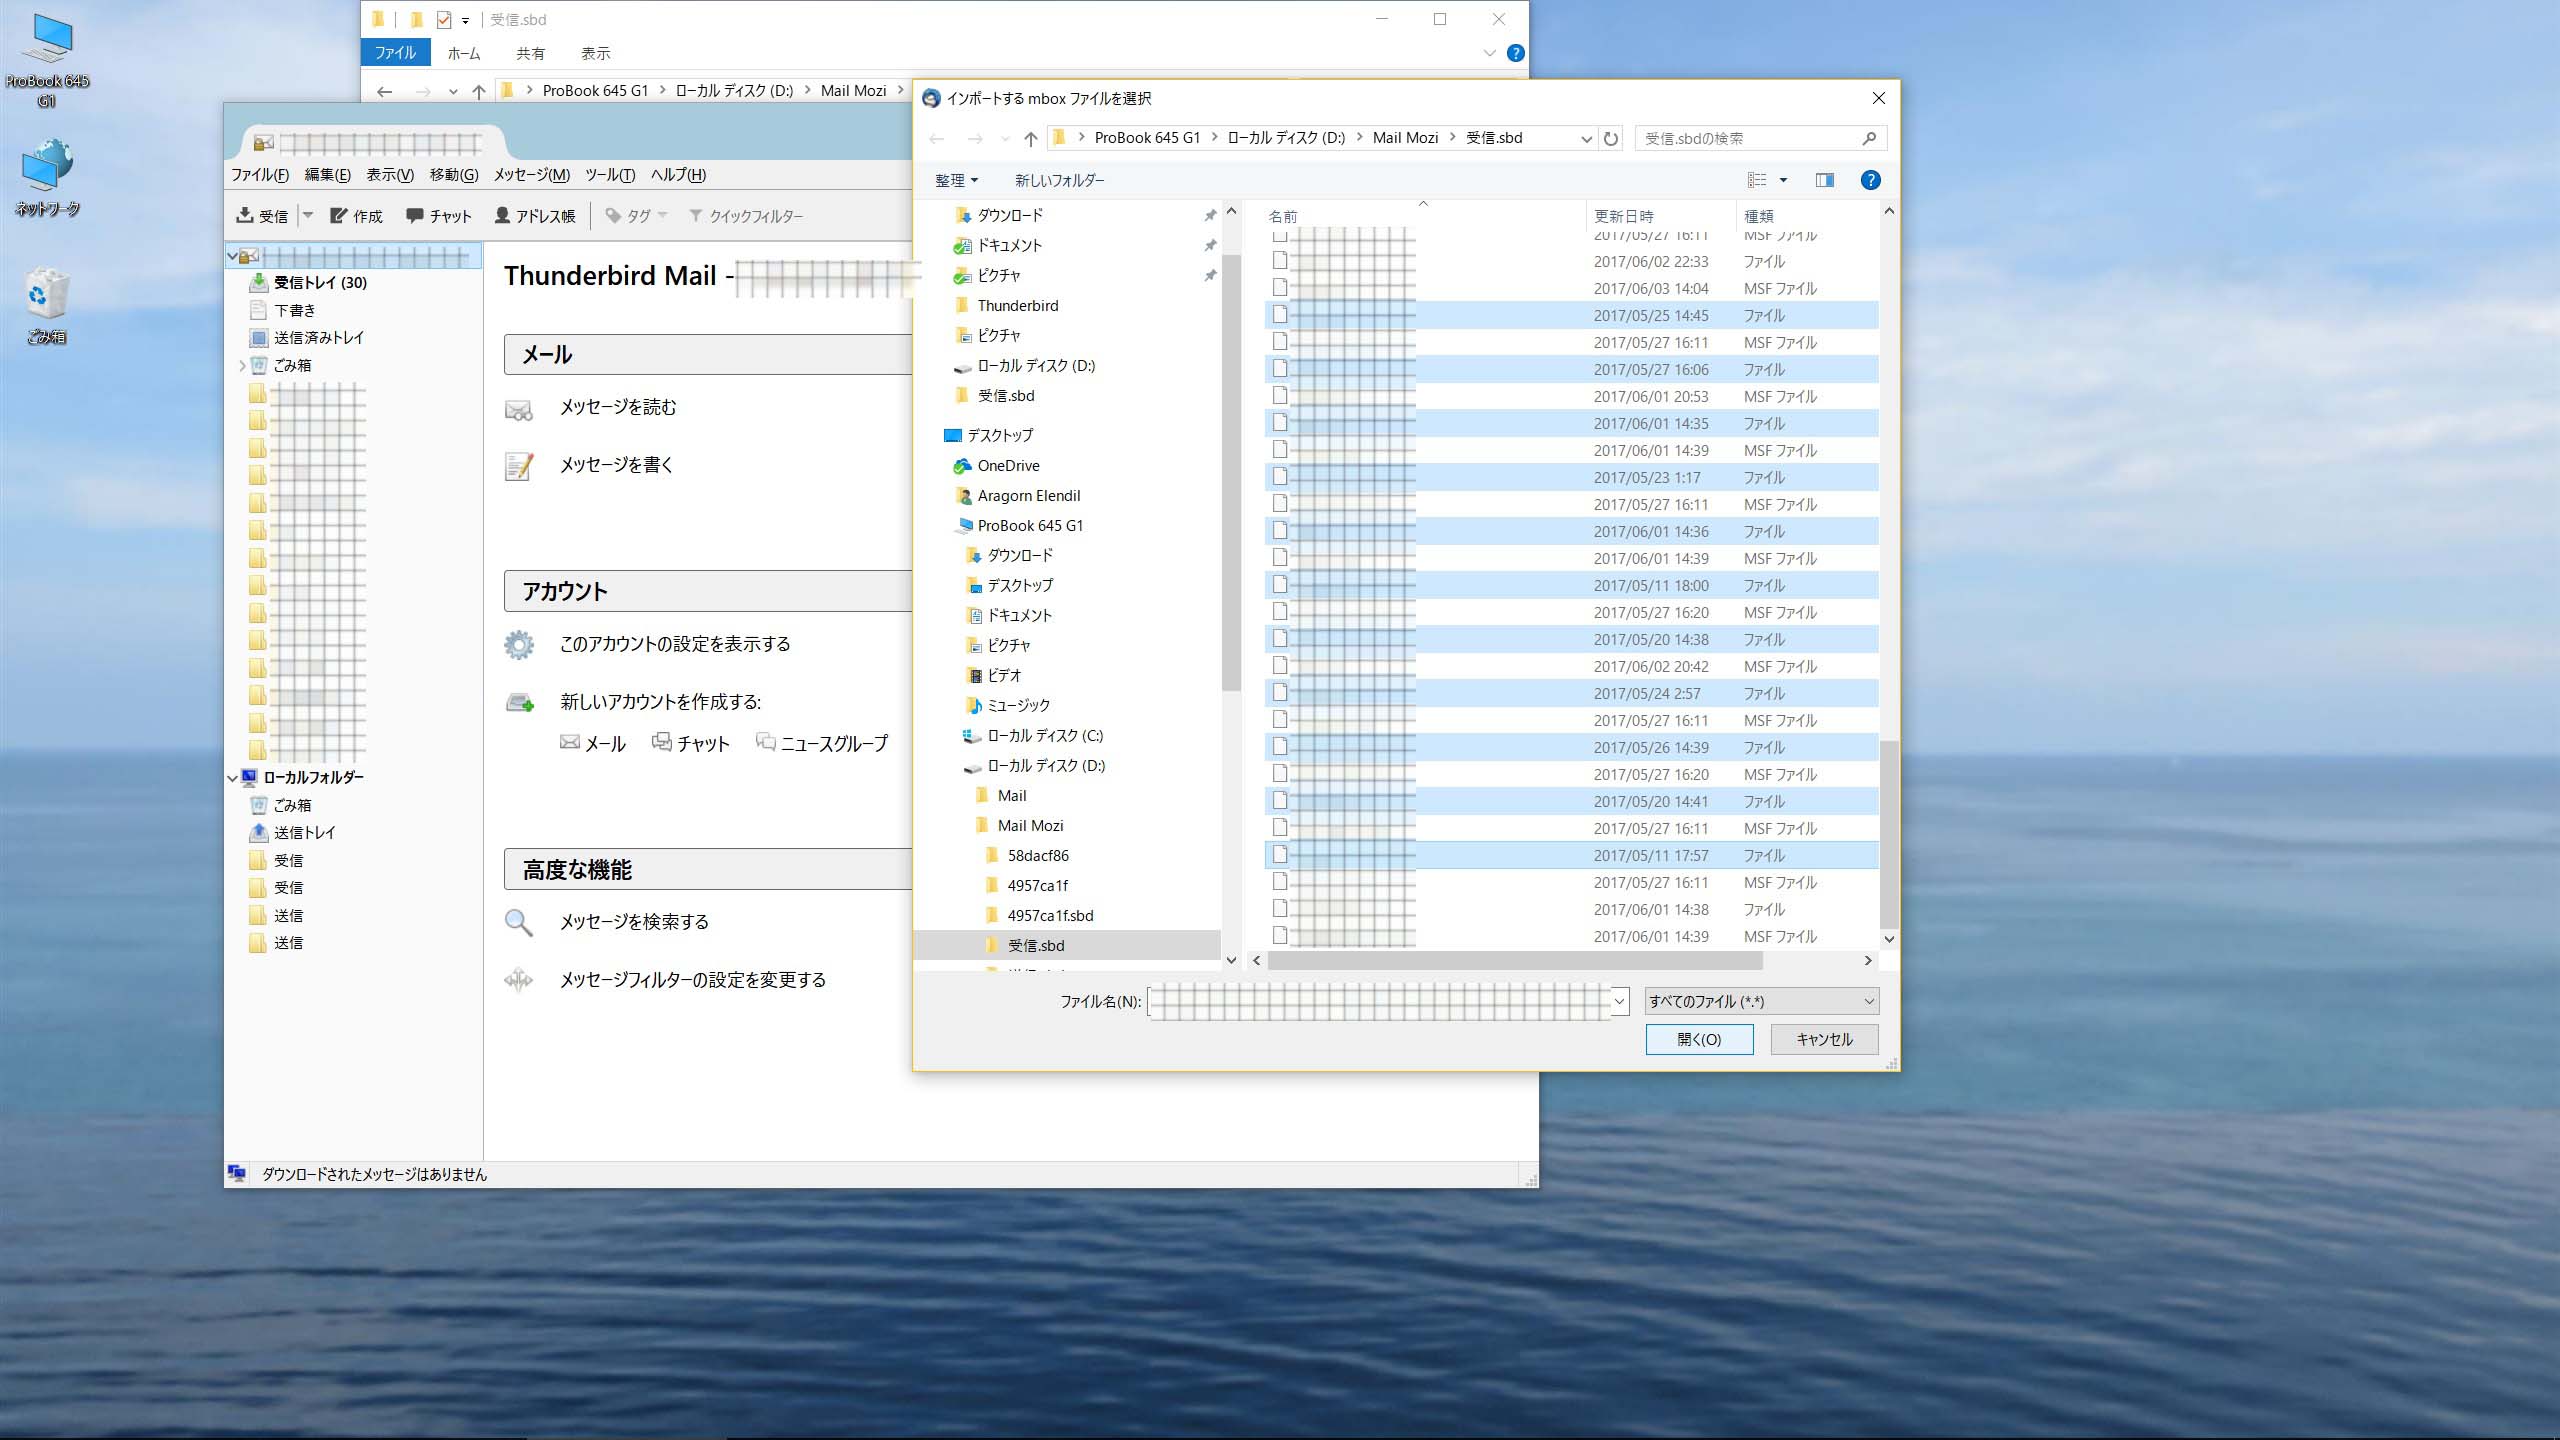Toggle the preview pane icon in dialog
The width and height of the screenshot is (2560, 1440).
pos(1825,180)
